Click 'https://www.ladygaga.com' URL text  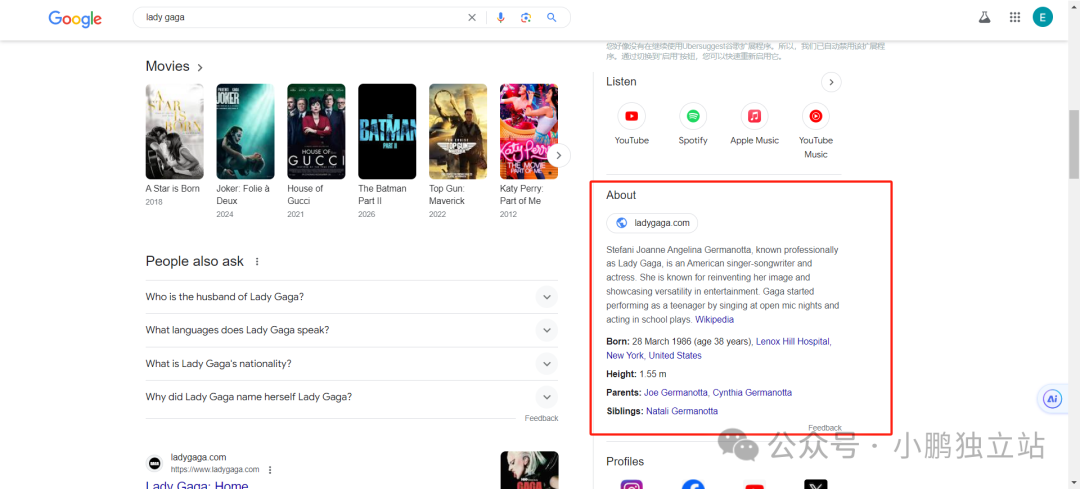(215, 470)
